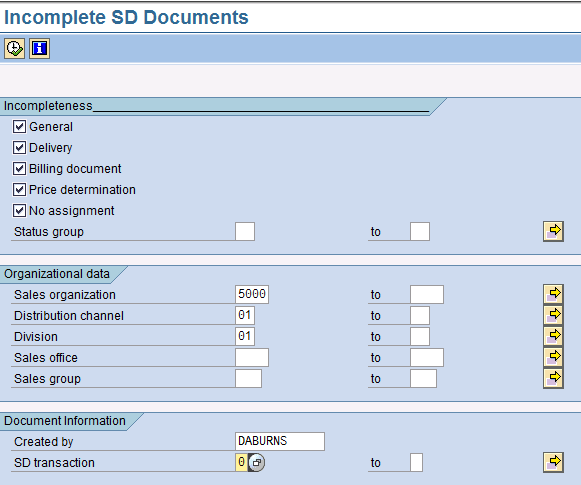The height and width of the screenshot is (485, 581).
Task: Open multiple selection for Sales organization
Action: pyautogui.click(x=553, y=295)
